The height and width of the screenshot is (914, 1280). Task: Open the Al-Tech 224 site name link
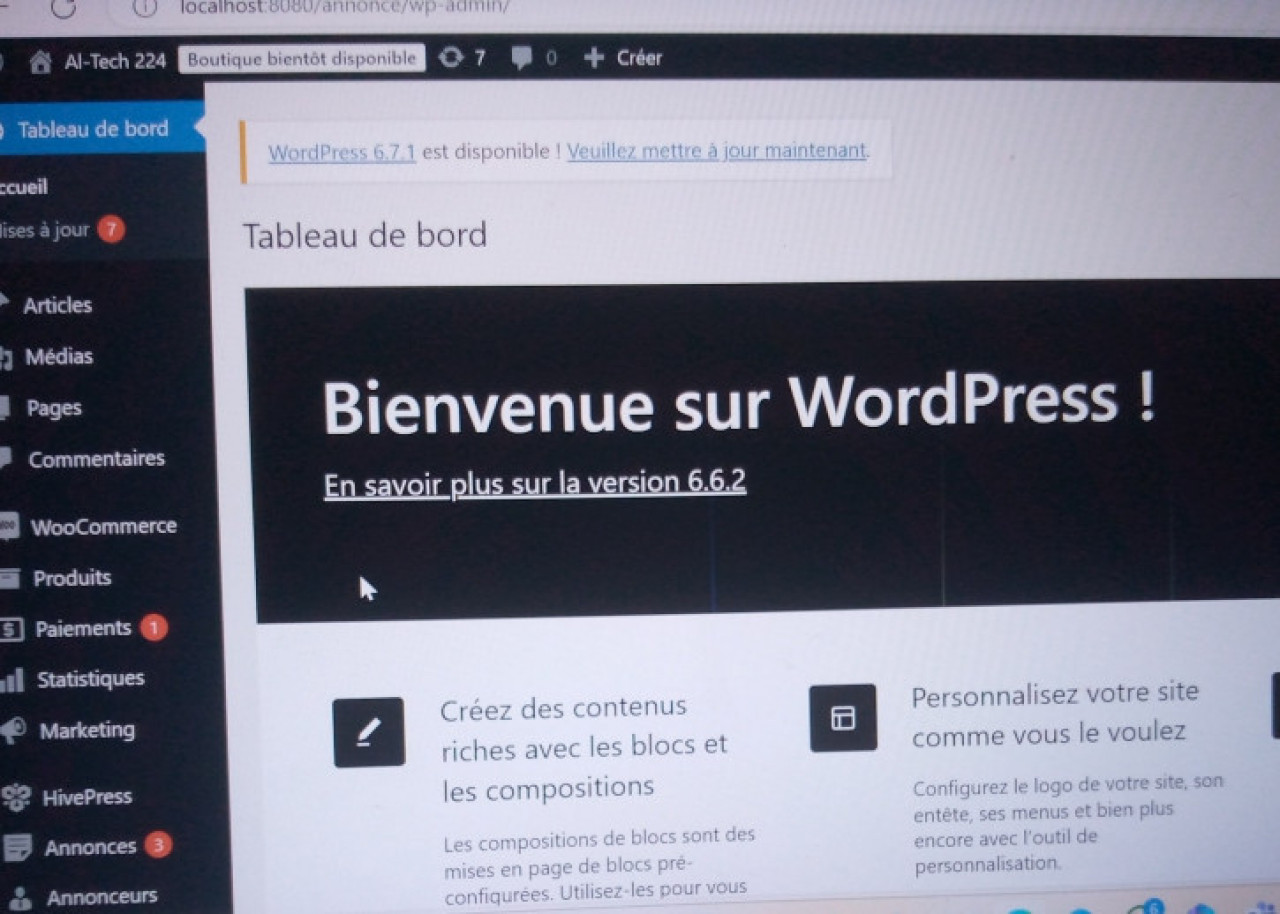115,60
